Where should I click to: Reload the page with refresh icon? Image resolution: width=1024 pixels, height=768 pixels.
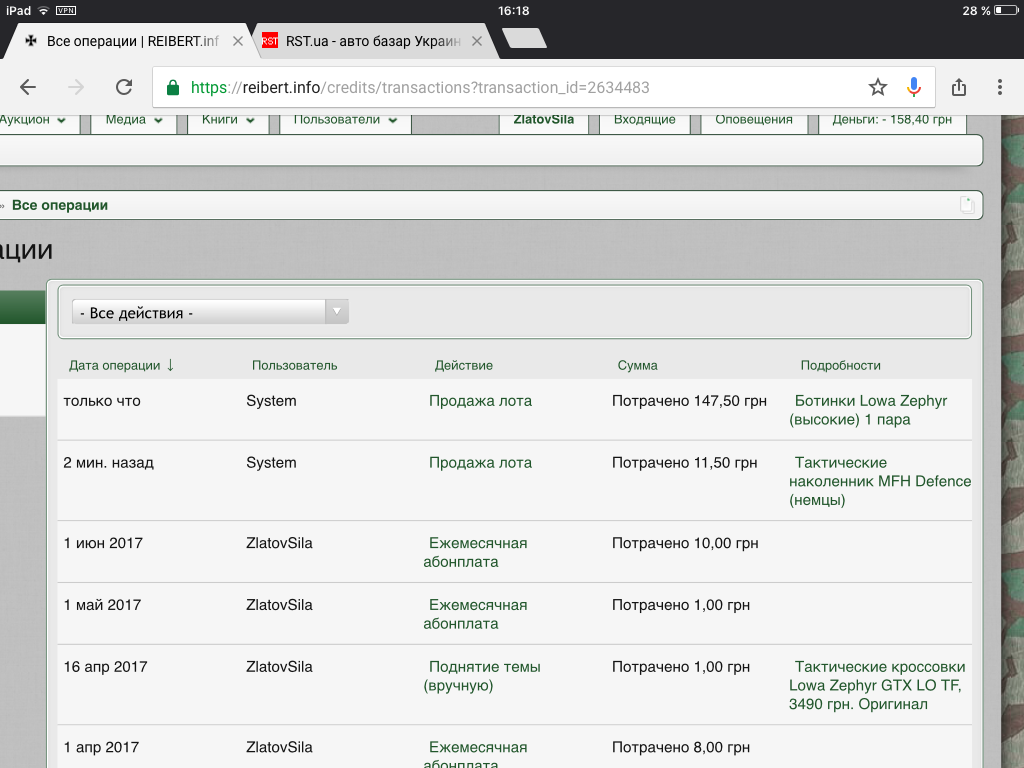124,87
